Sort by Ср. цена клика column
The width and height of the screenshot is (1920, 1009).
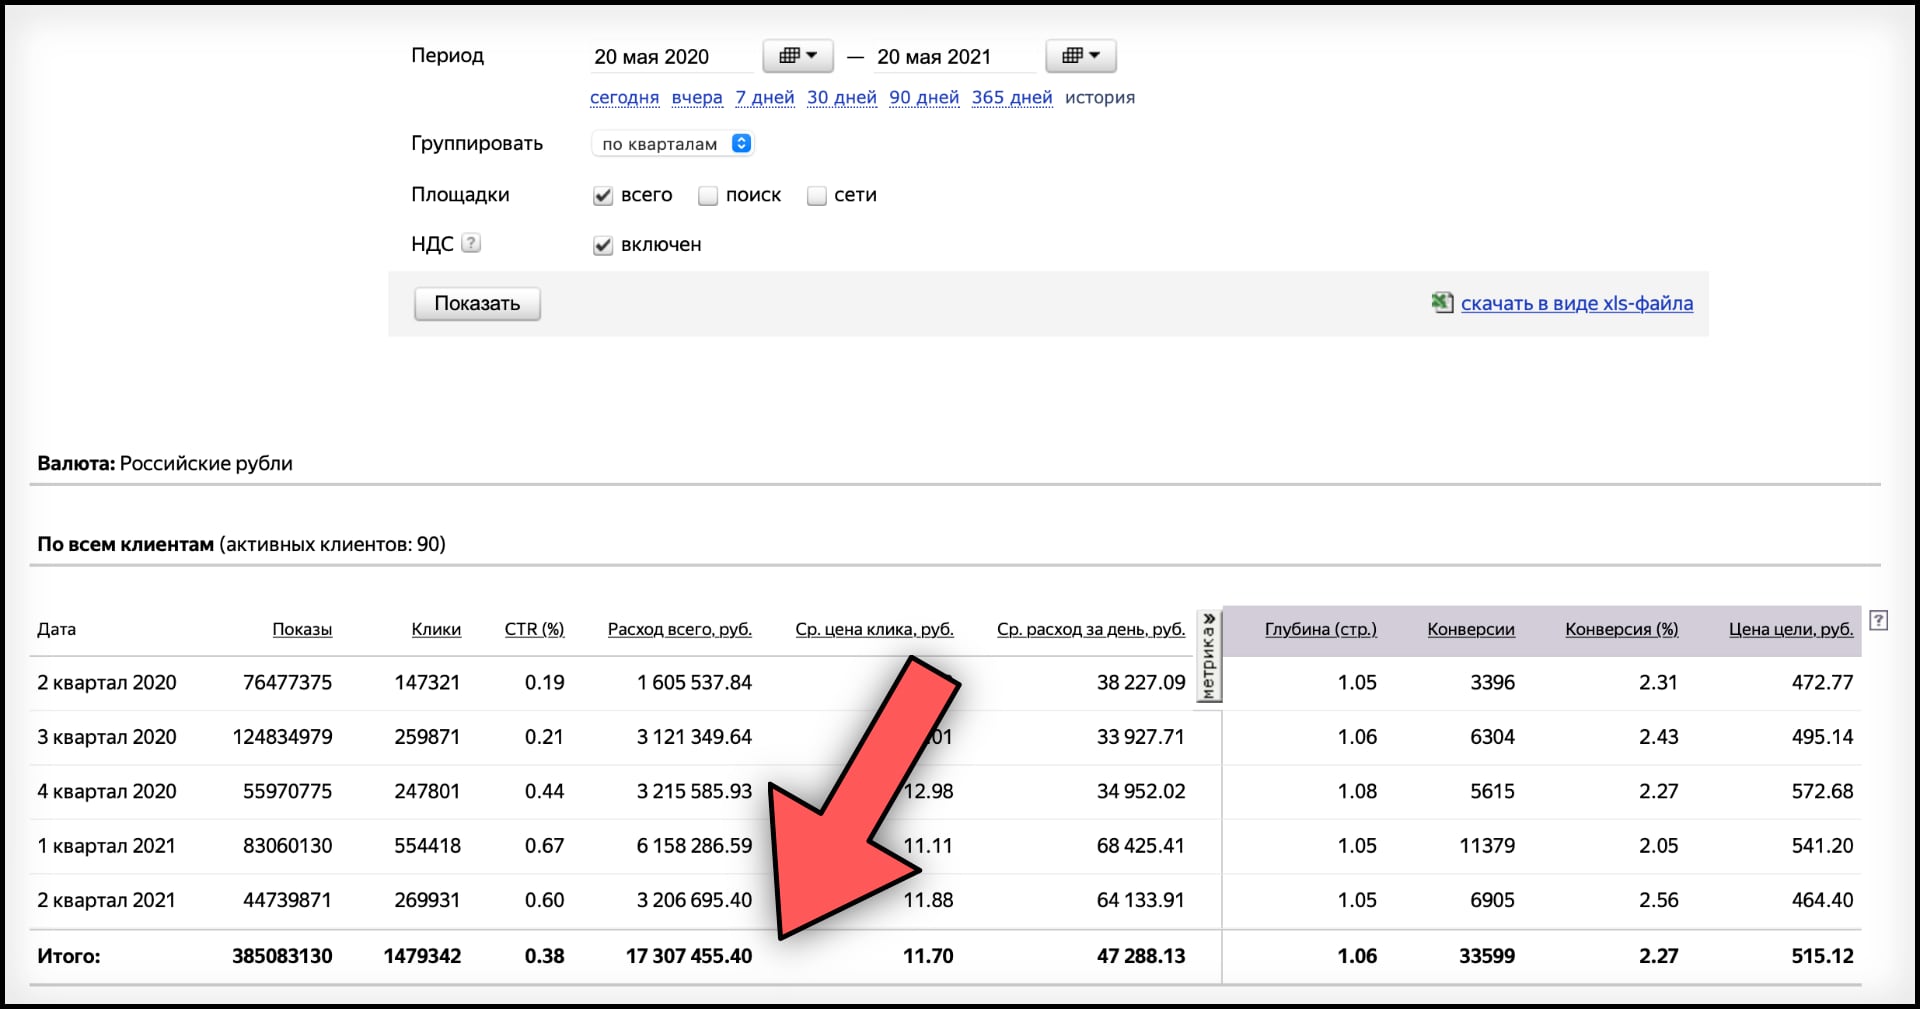874,629
